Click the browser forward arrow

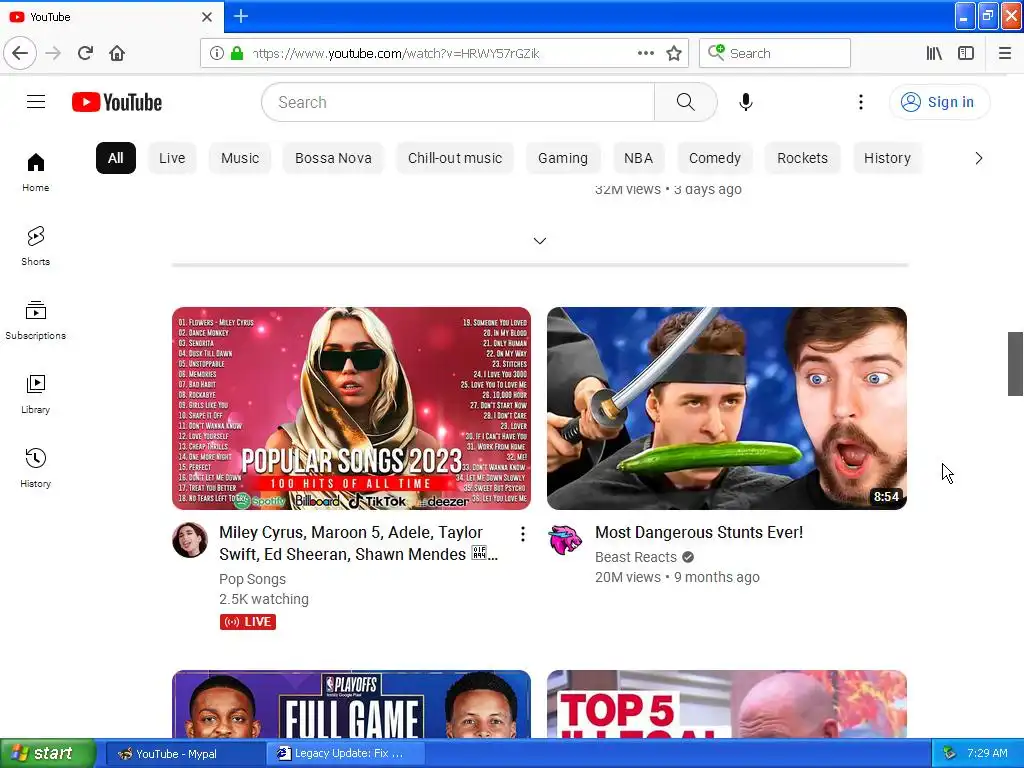coord(53,53)
